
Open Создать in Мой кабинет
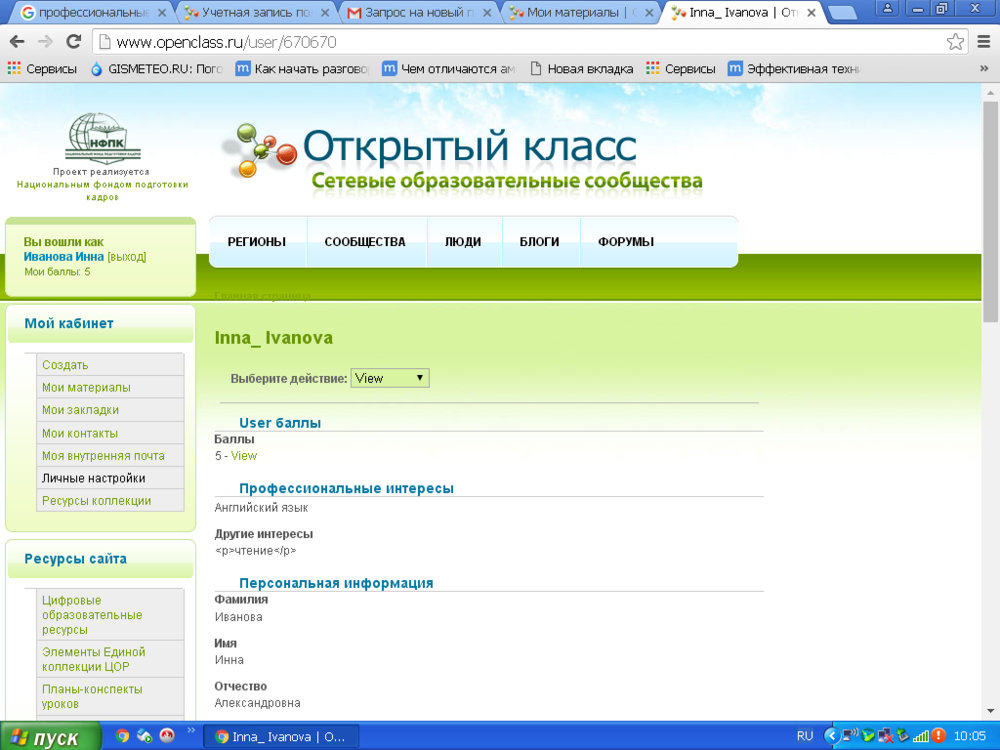tap(65, 365)
